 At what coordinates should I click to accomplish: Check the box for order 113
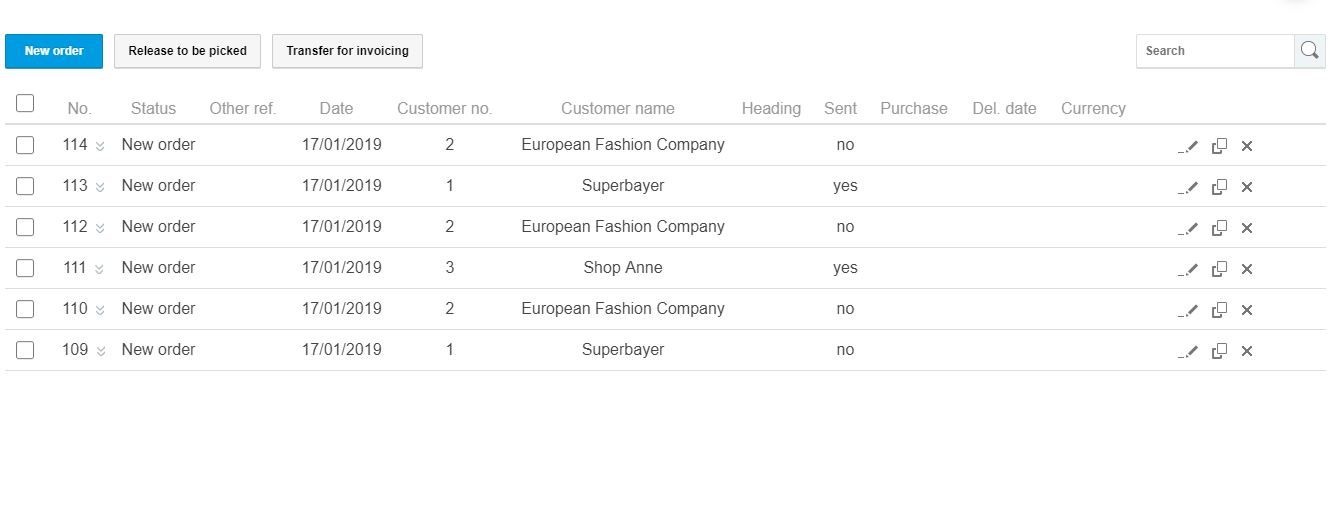tap(25, 186)
